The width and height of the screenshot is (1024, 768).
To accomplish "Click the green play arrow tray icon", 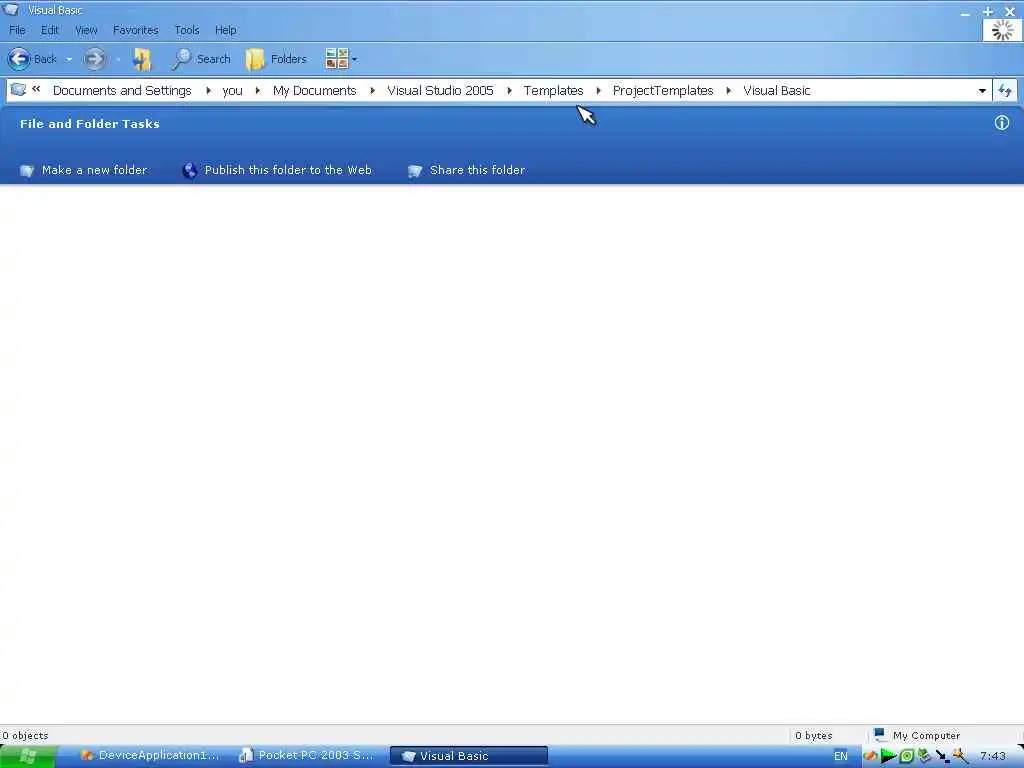I will pyautogui.click(x=888, y=756).
